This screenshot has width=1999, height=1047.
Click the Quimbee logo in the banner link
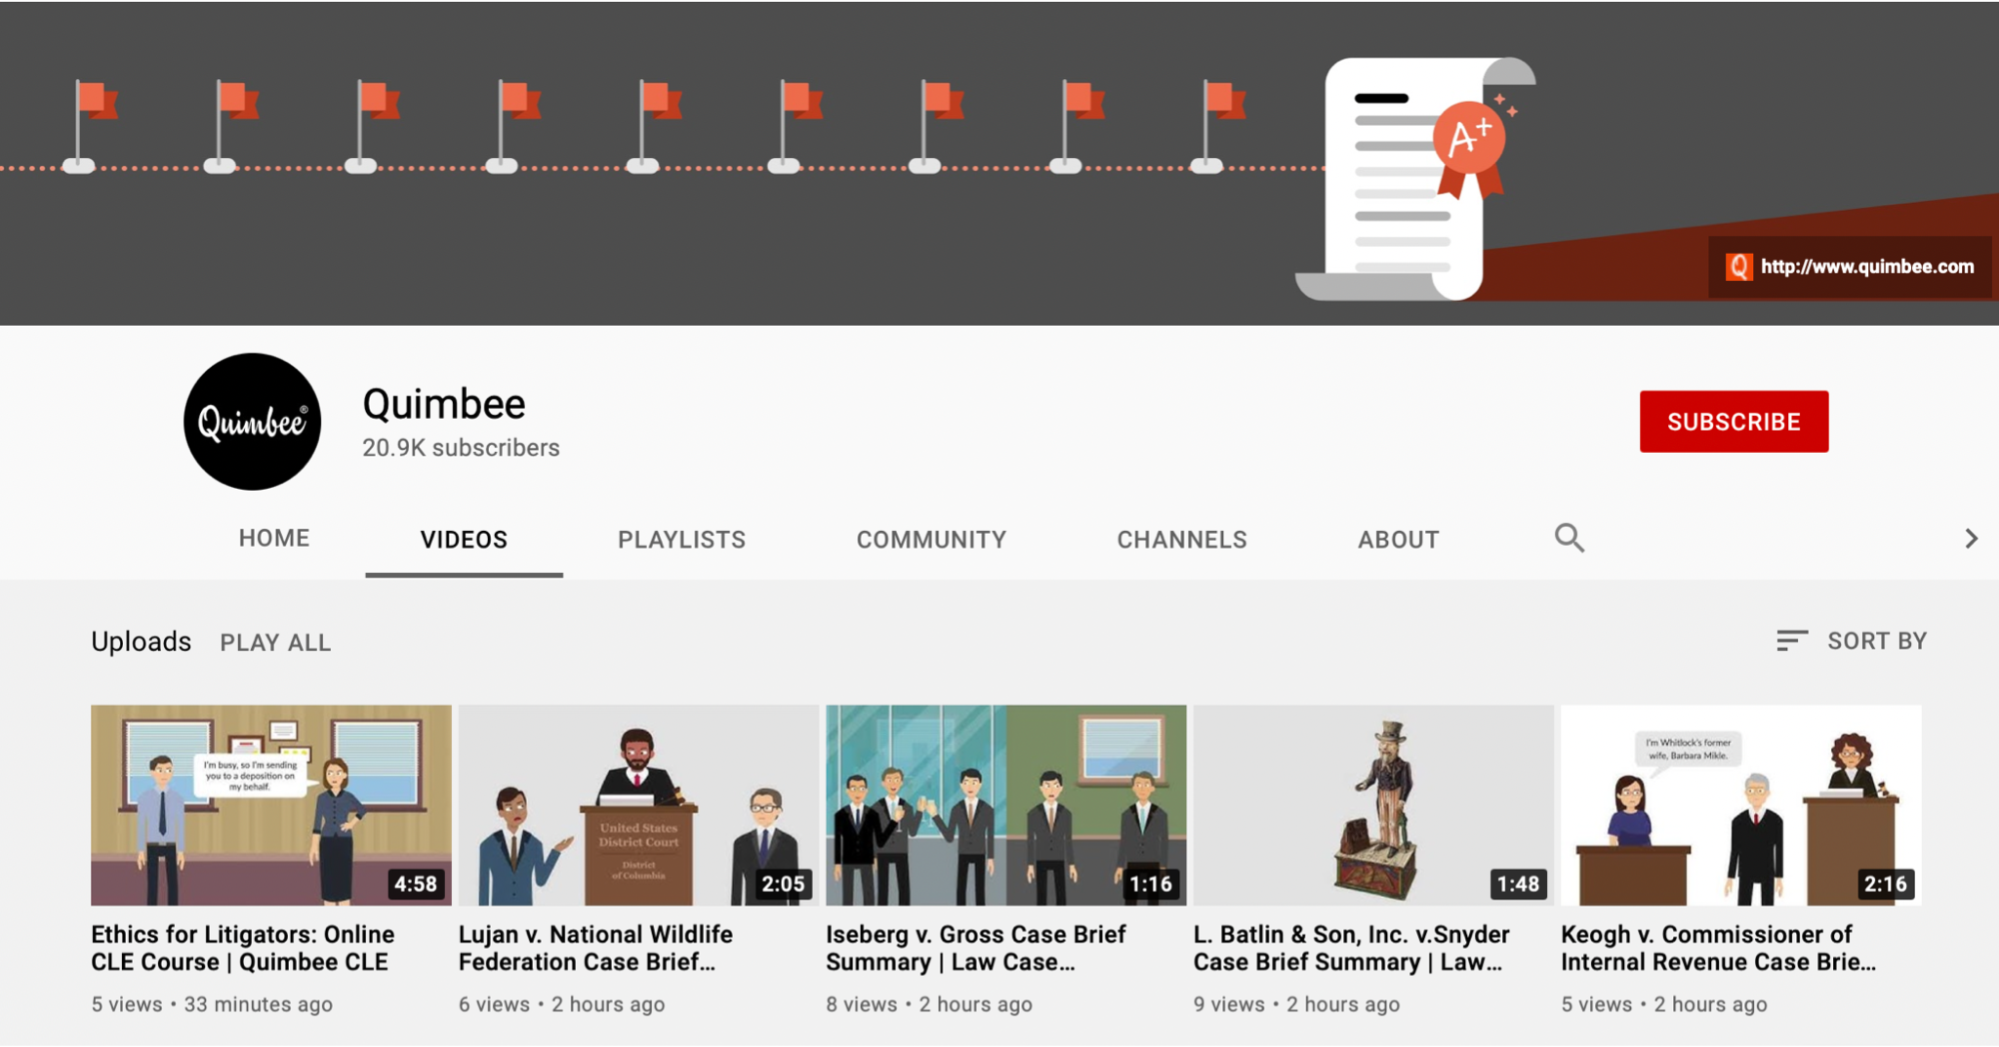click(1739, 266)
